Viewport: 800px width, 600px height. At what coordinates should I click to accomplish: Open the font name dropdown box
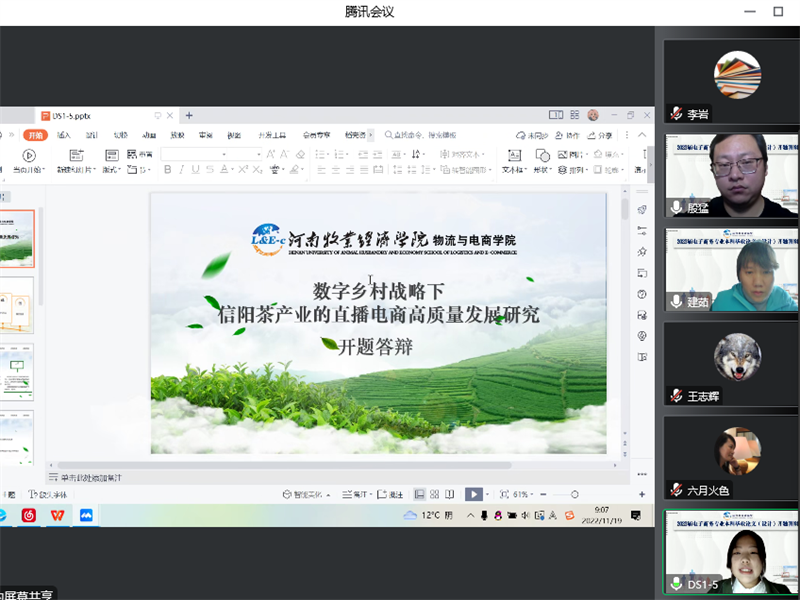point(210,154)
